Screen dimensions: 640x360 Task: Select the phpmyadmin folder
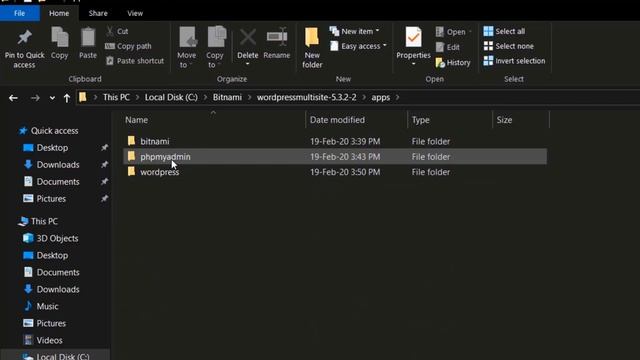coord(335,157)
